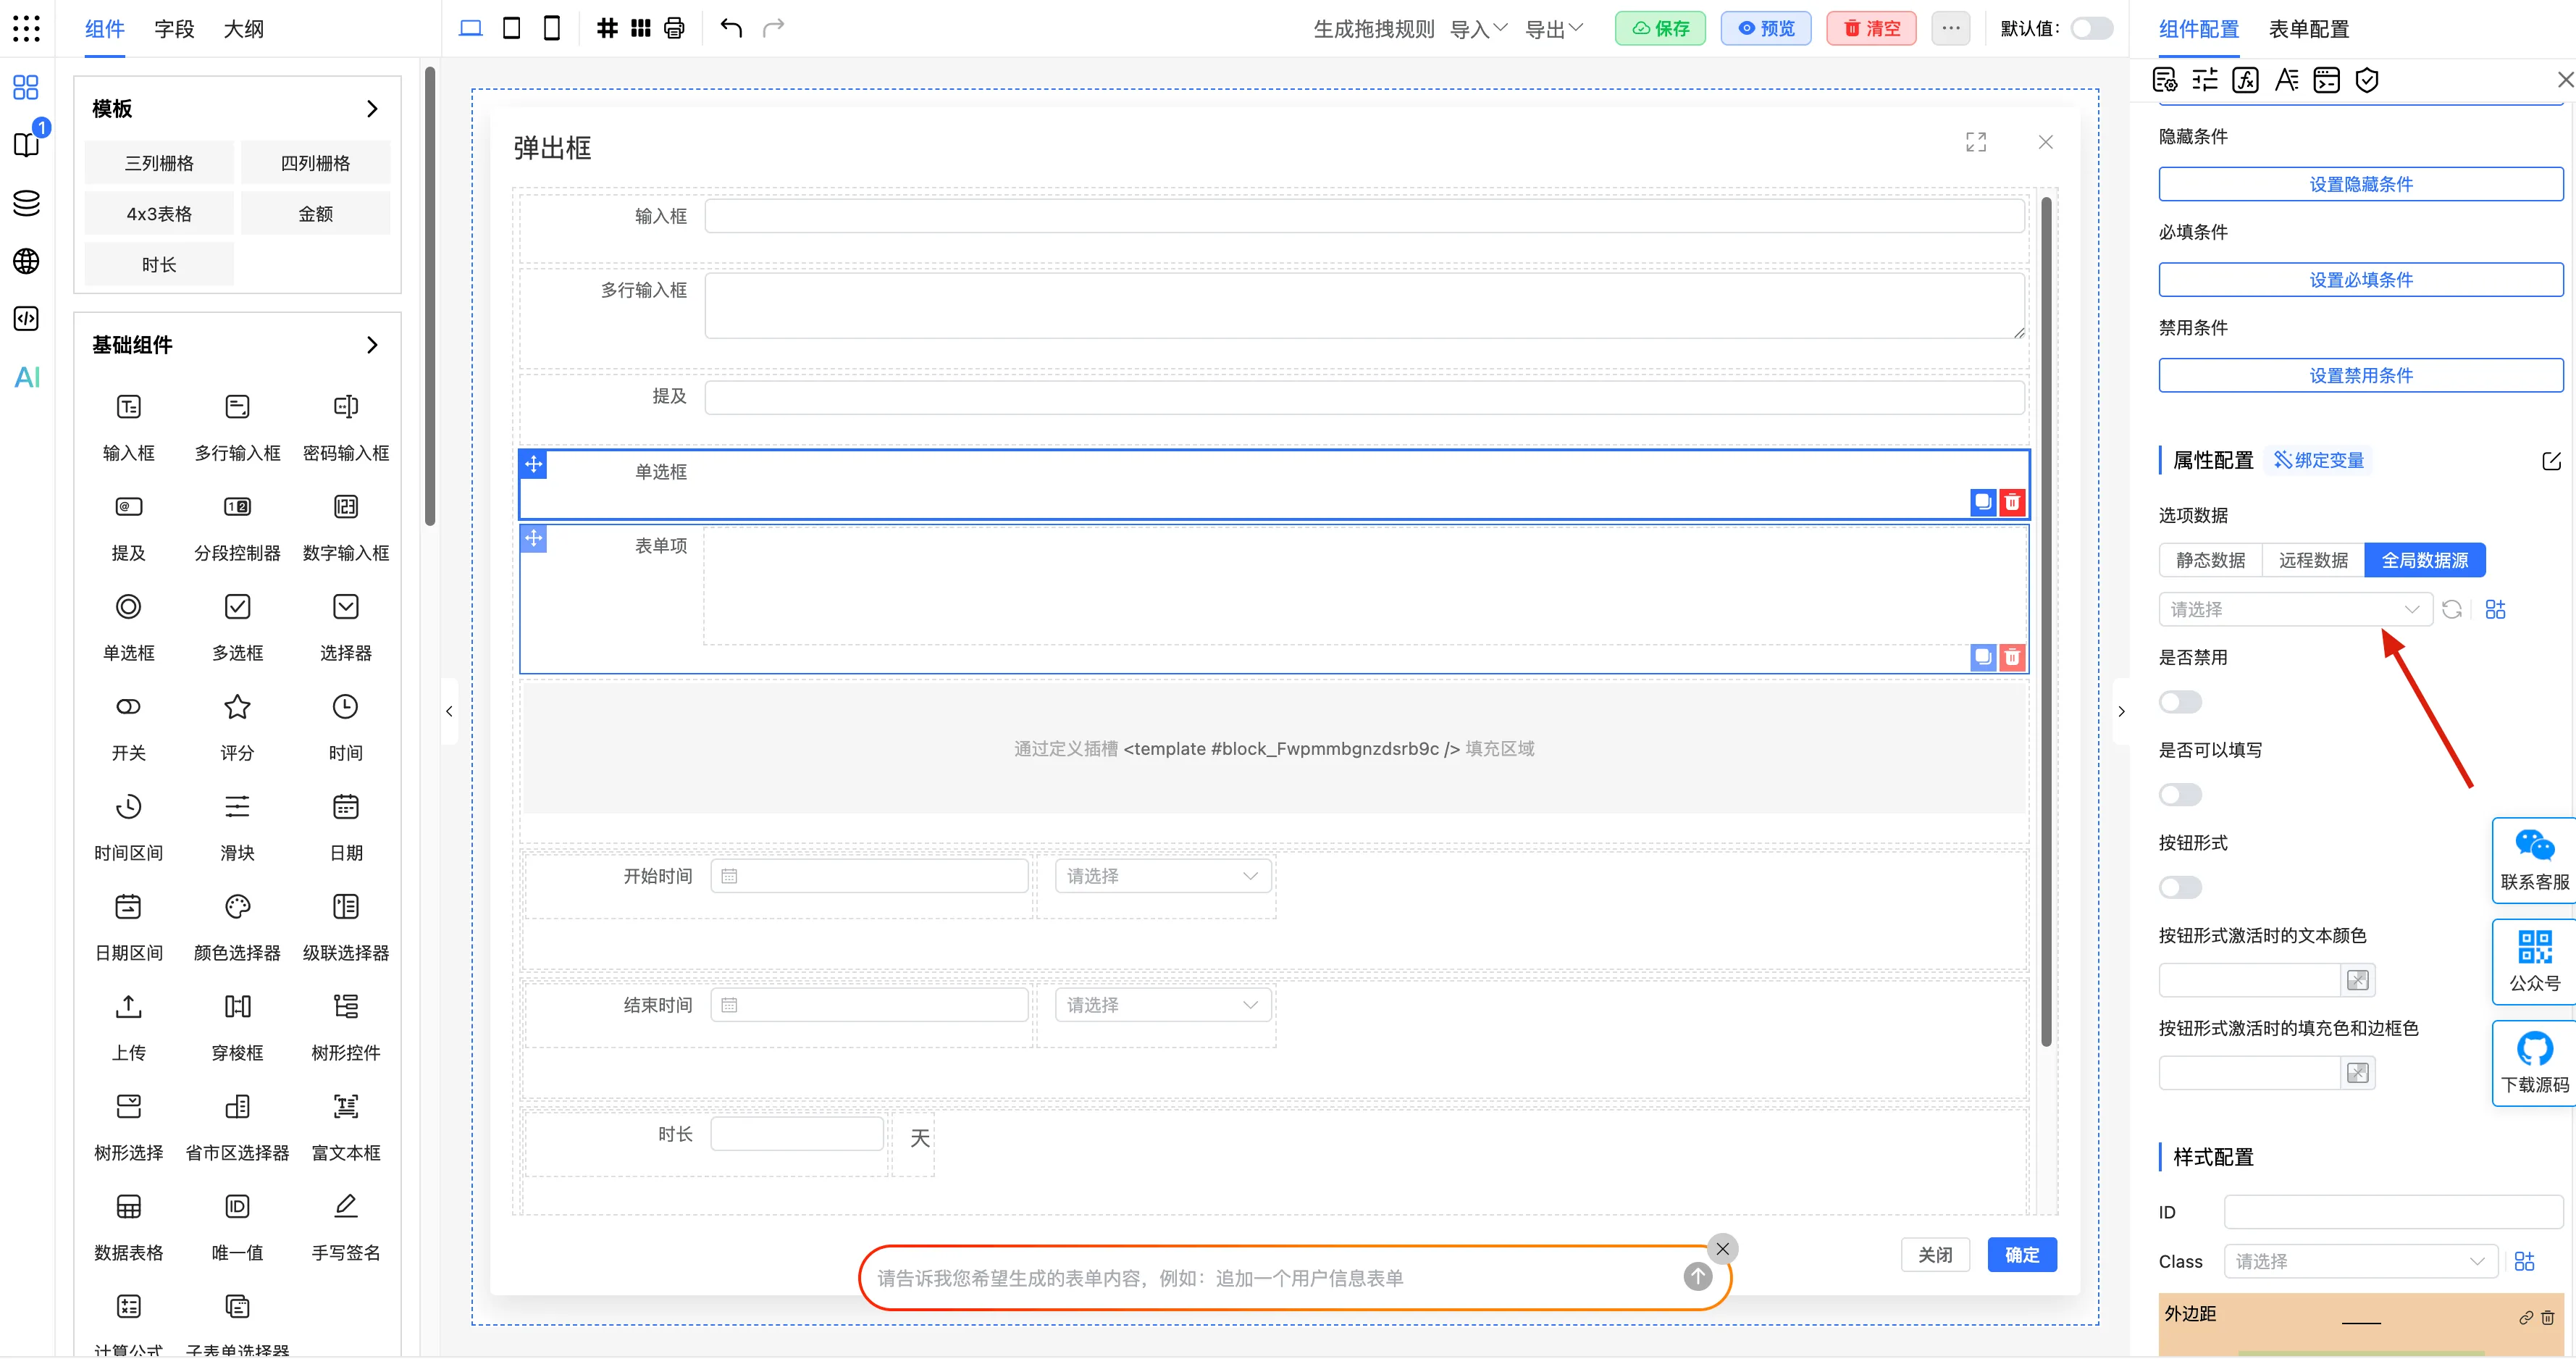Click the 设置隐藏条件 button
2576x1359 pixels.
coord(2360,184)
